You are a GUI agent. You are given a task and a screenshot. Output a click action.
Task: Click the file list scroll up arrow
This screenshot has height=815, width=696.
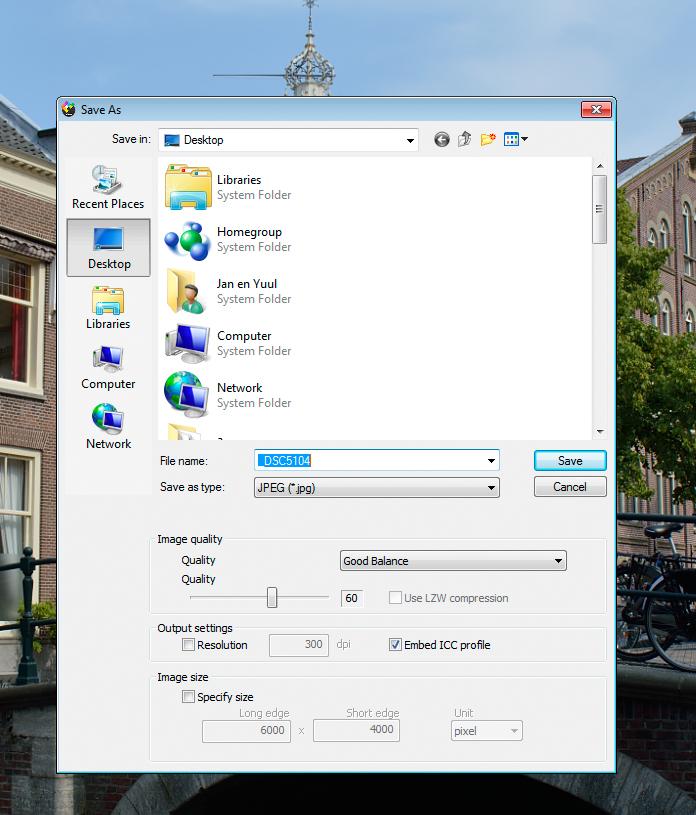coord(599,166)
